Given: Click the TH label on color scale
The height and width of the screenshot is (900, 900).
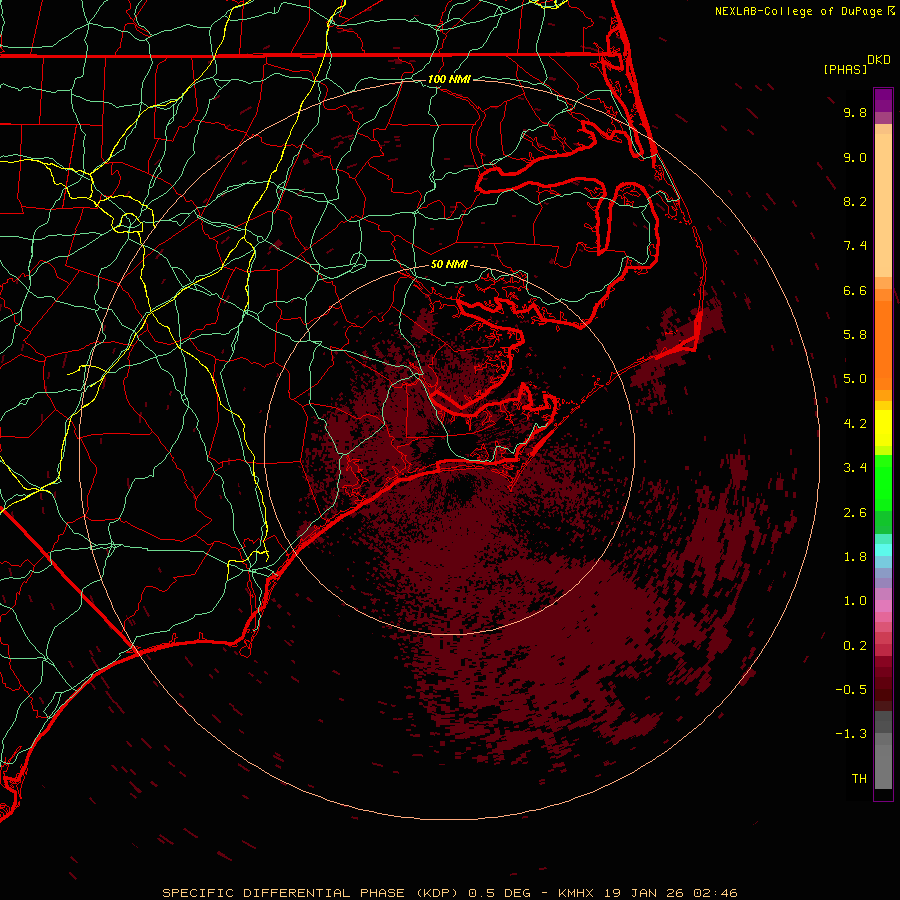Looking at the screenshot, I should pos(859,779).
